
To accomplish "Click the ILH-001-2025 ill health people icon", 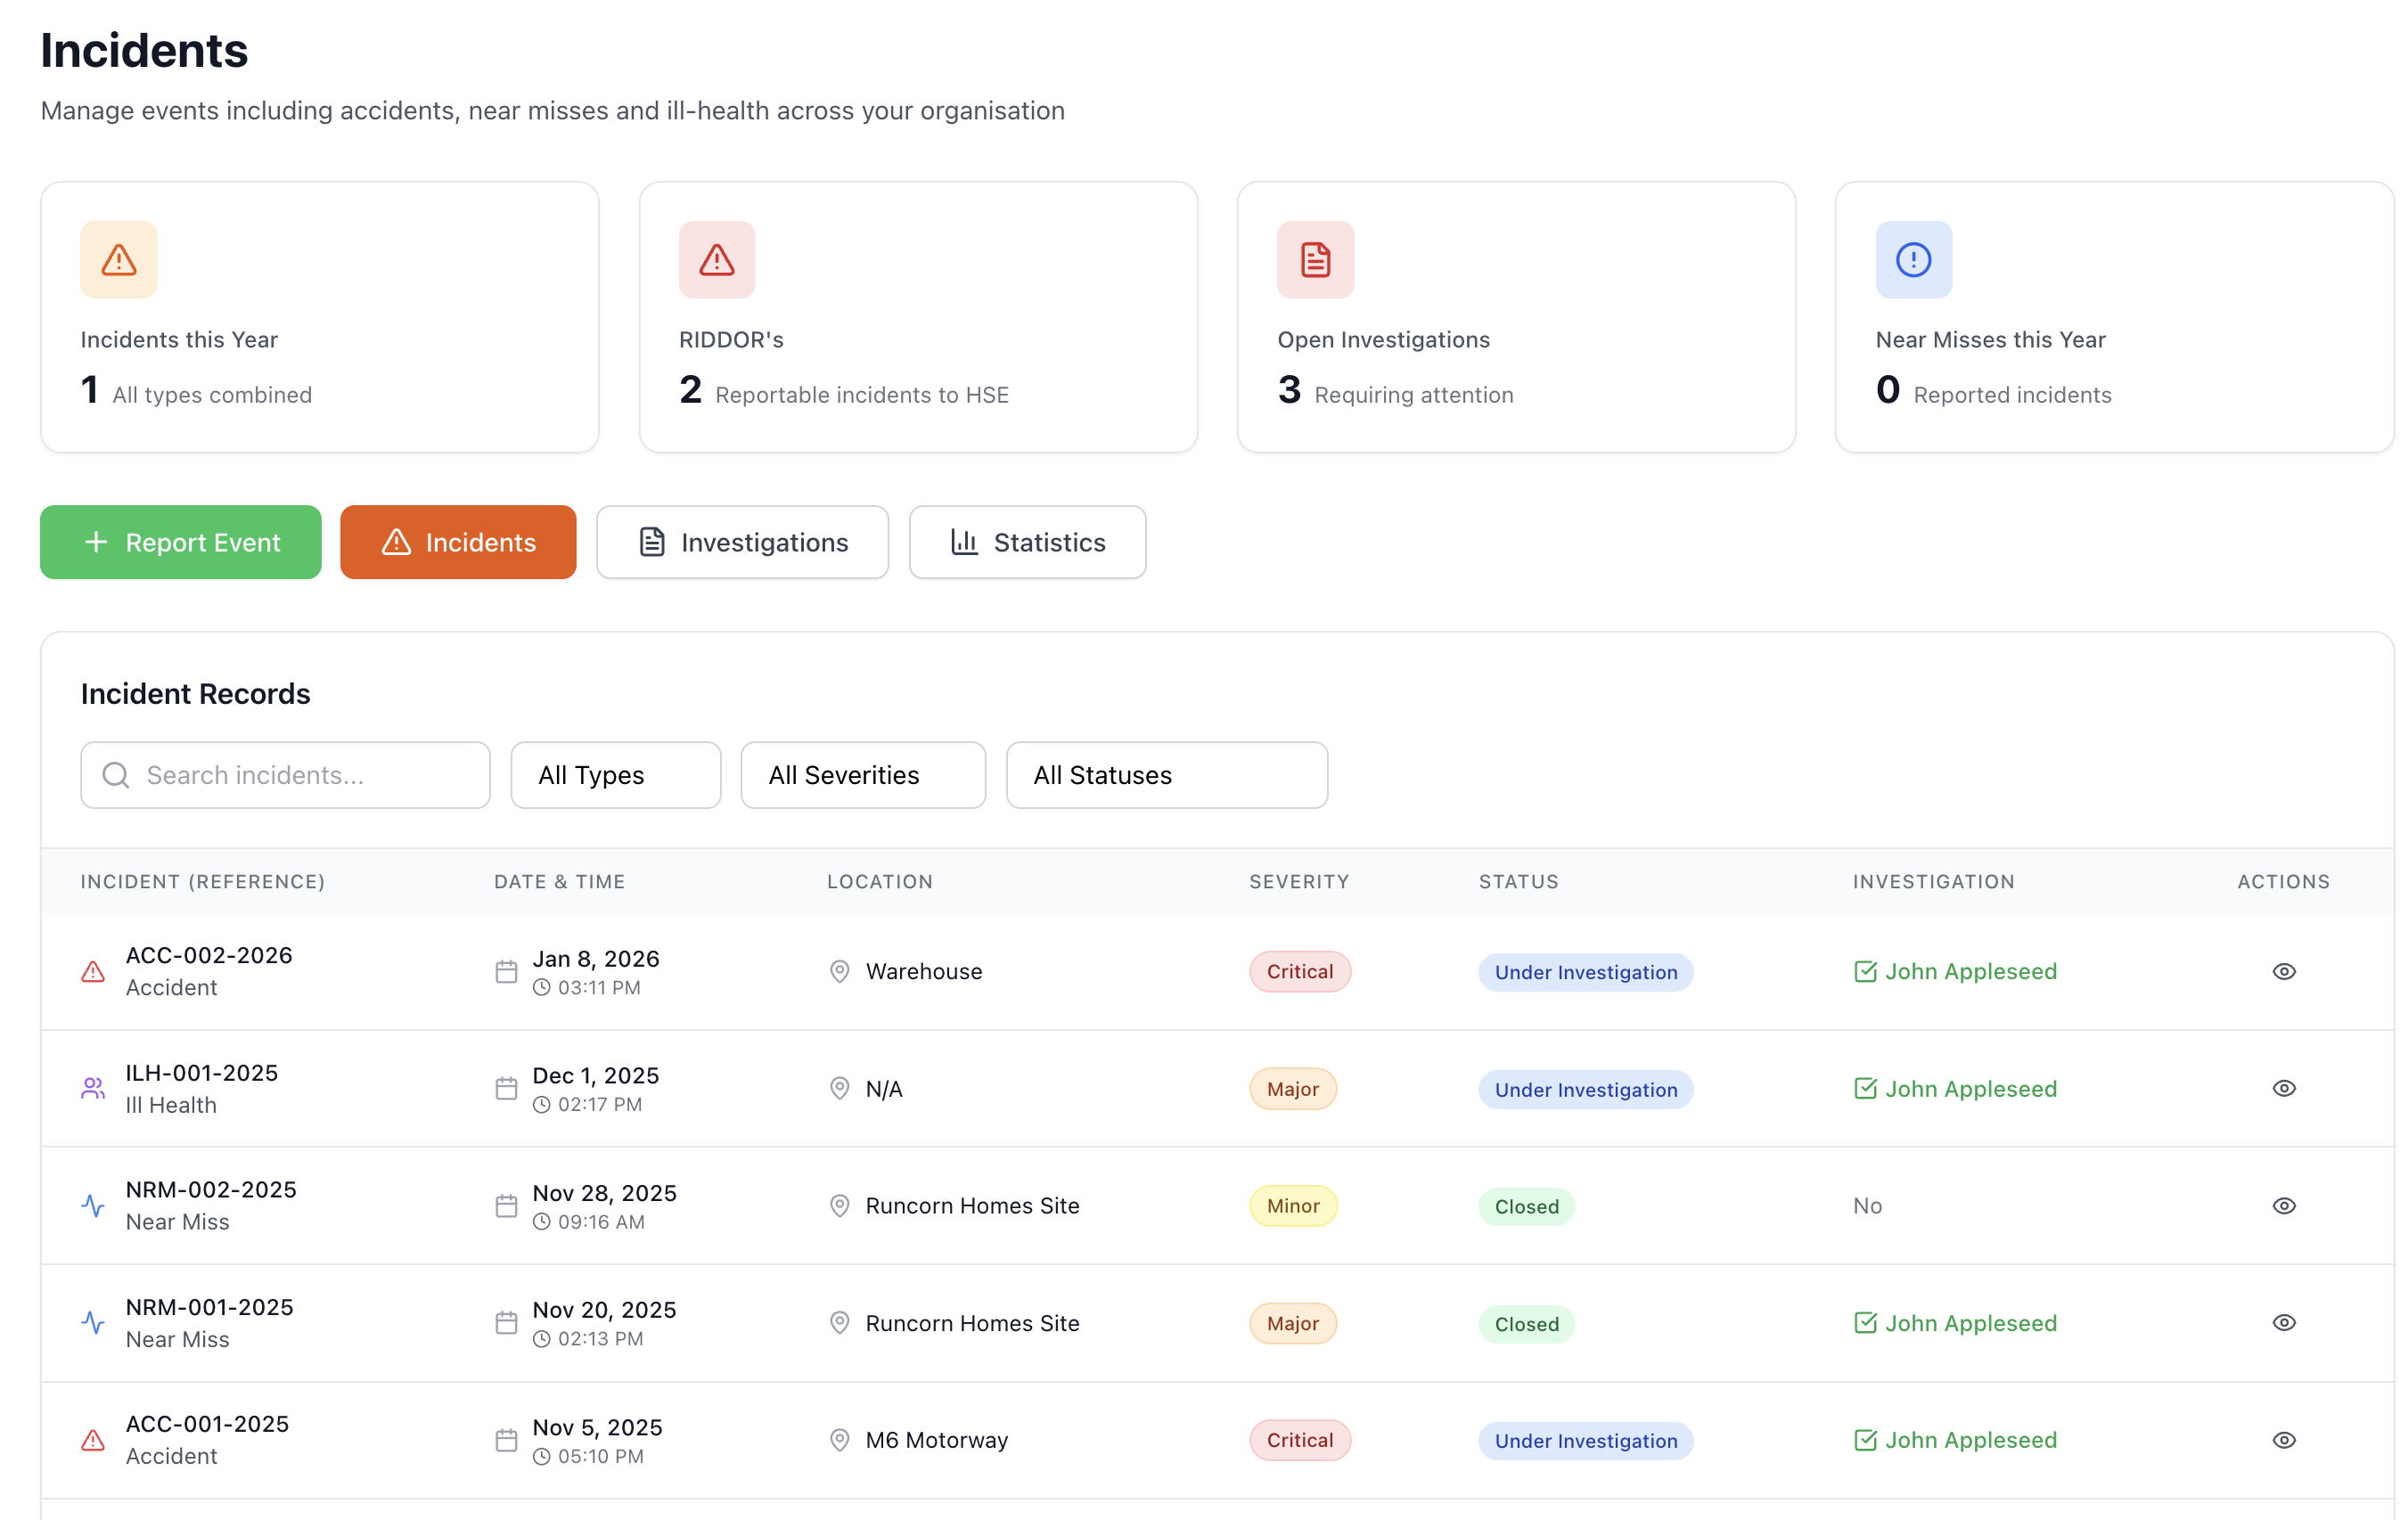I will (x=93, y=1088).
